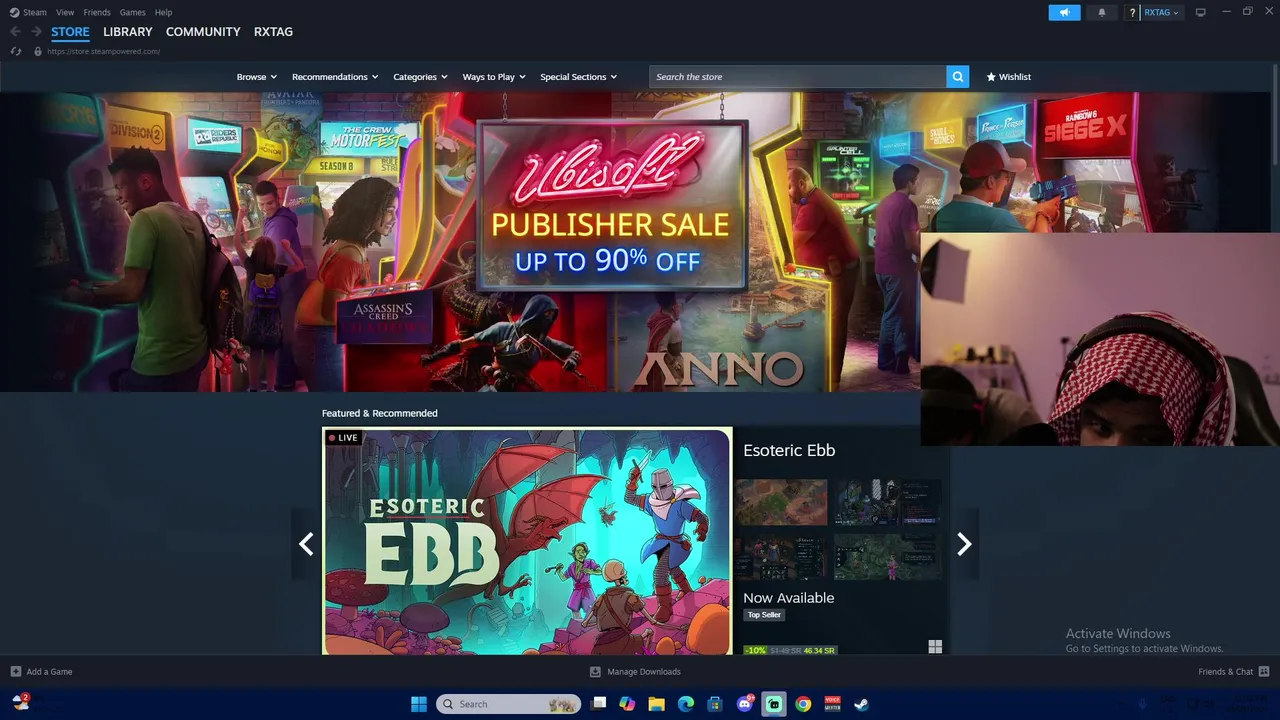Open the Windows Start menu
The width and height of the screenshot is (1280, 720).
419,704
